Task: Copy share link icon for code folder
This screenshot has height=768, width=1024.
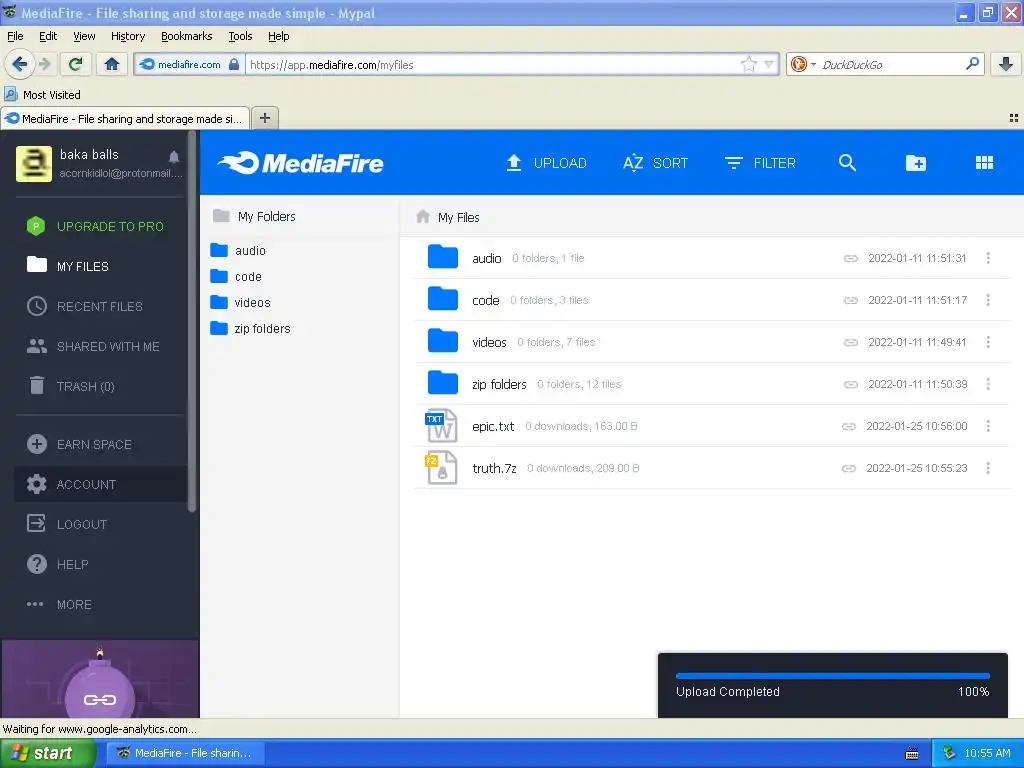Action: (850, 300)
